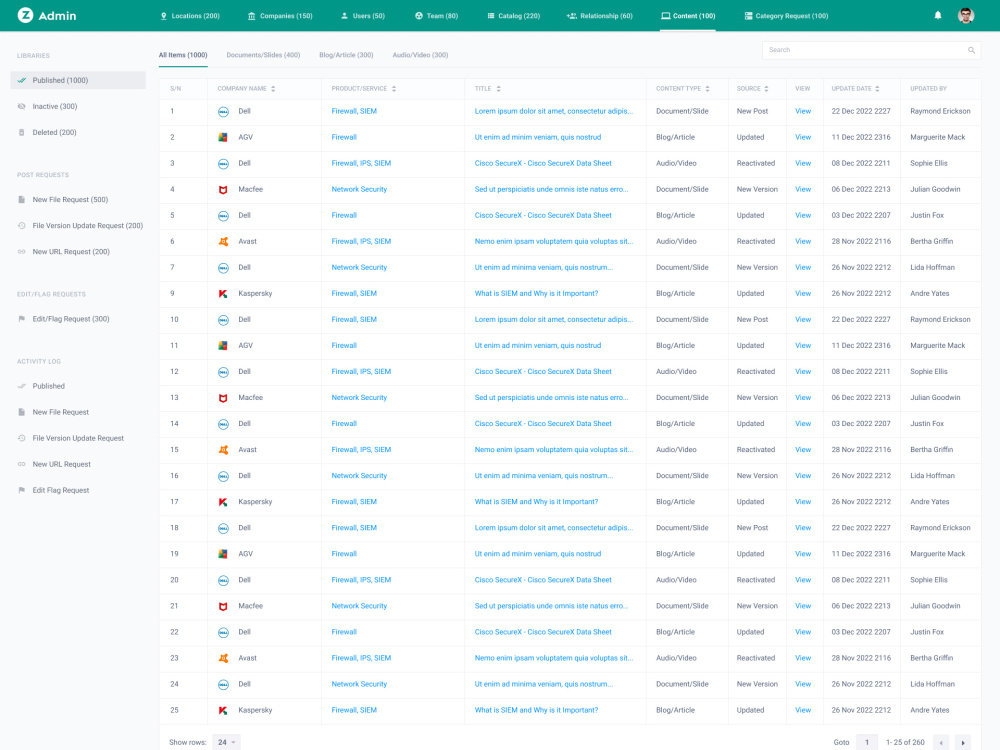Open activity log New URL Request
1000x750 pixels.
pos(61,464)
